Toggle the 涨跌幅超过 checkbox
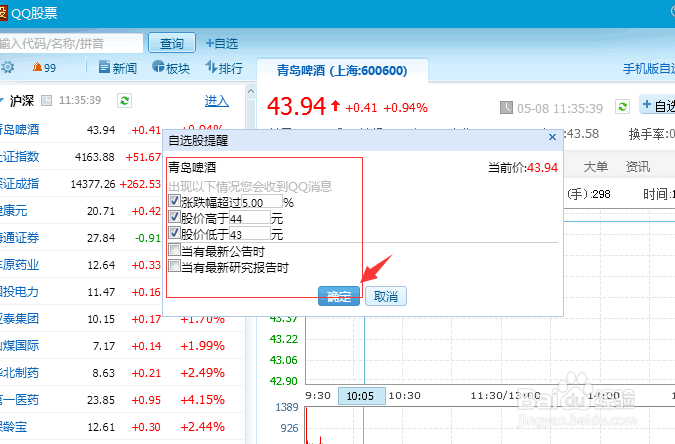675x444 pixels. [174, 200]
